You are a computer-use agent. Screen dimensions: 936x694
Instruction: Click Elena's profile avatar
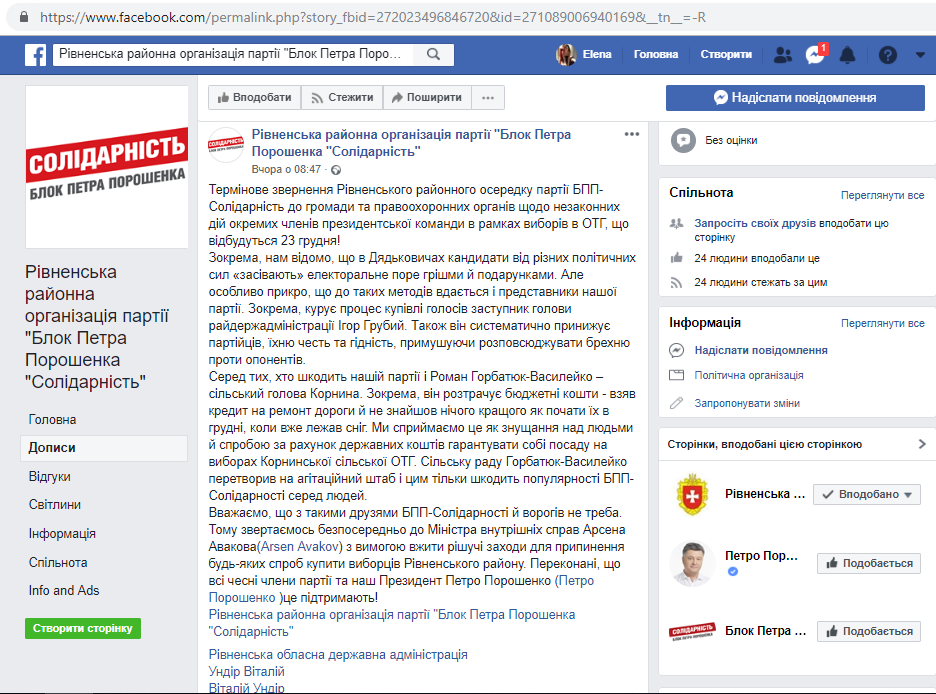tap(566, 54)
